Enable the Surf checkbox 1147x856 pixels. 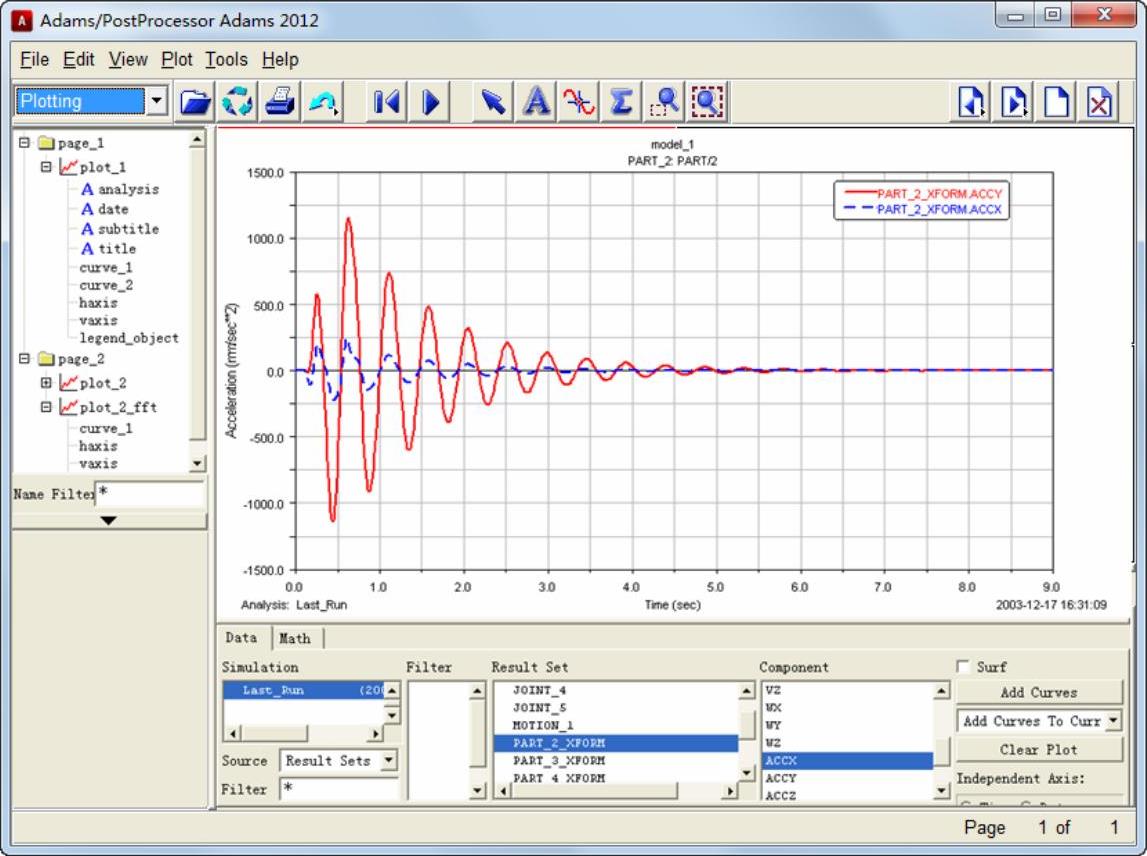point(963,667)
